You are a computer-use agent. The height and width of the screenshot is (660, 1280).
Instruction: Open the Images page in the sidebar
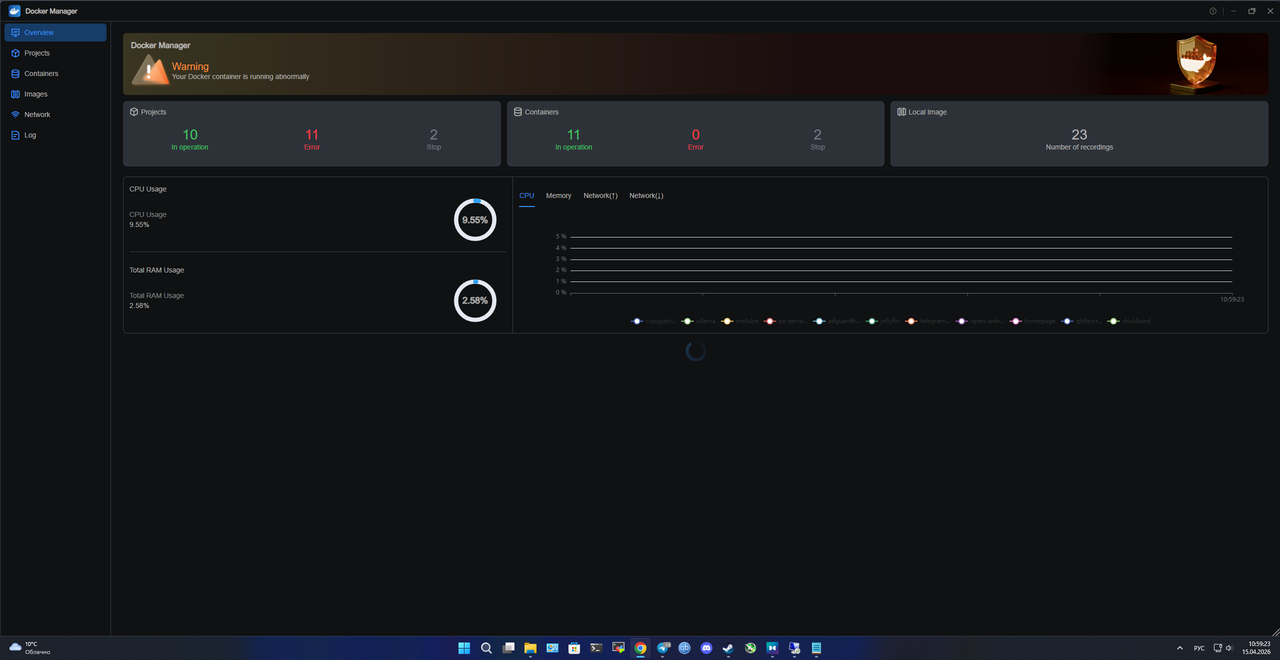pos(55,94)
